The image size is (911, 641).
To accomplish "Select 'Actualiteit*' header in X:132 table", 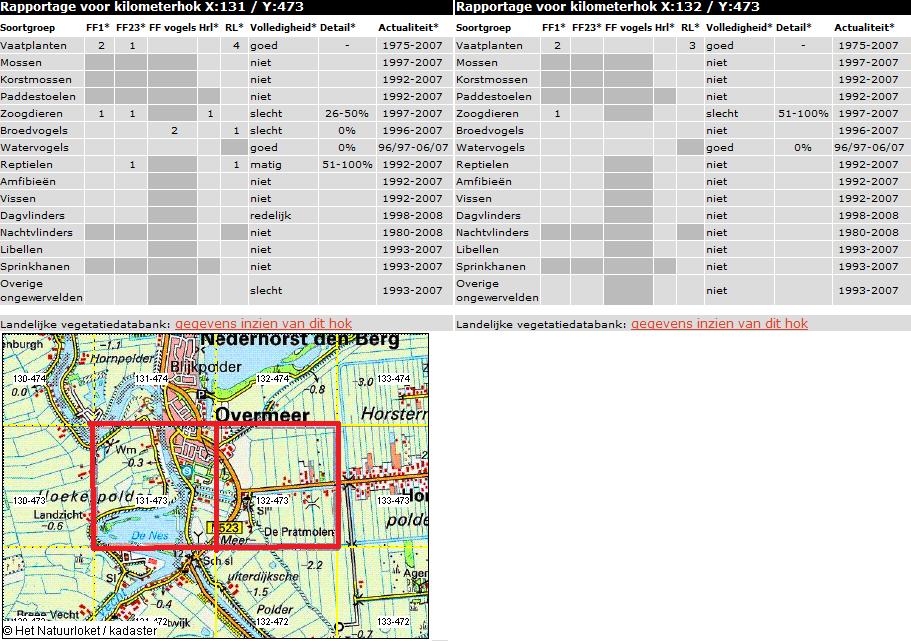I will click(865, 28).
